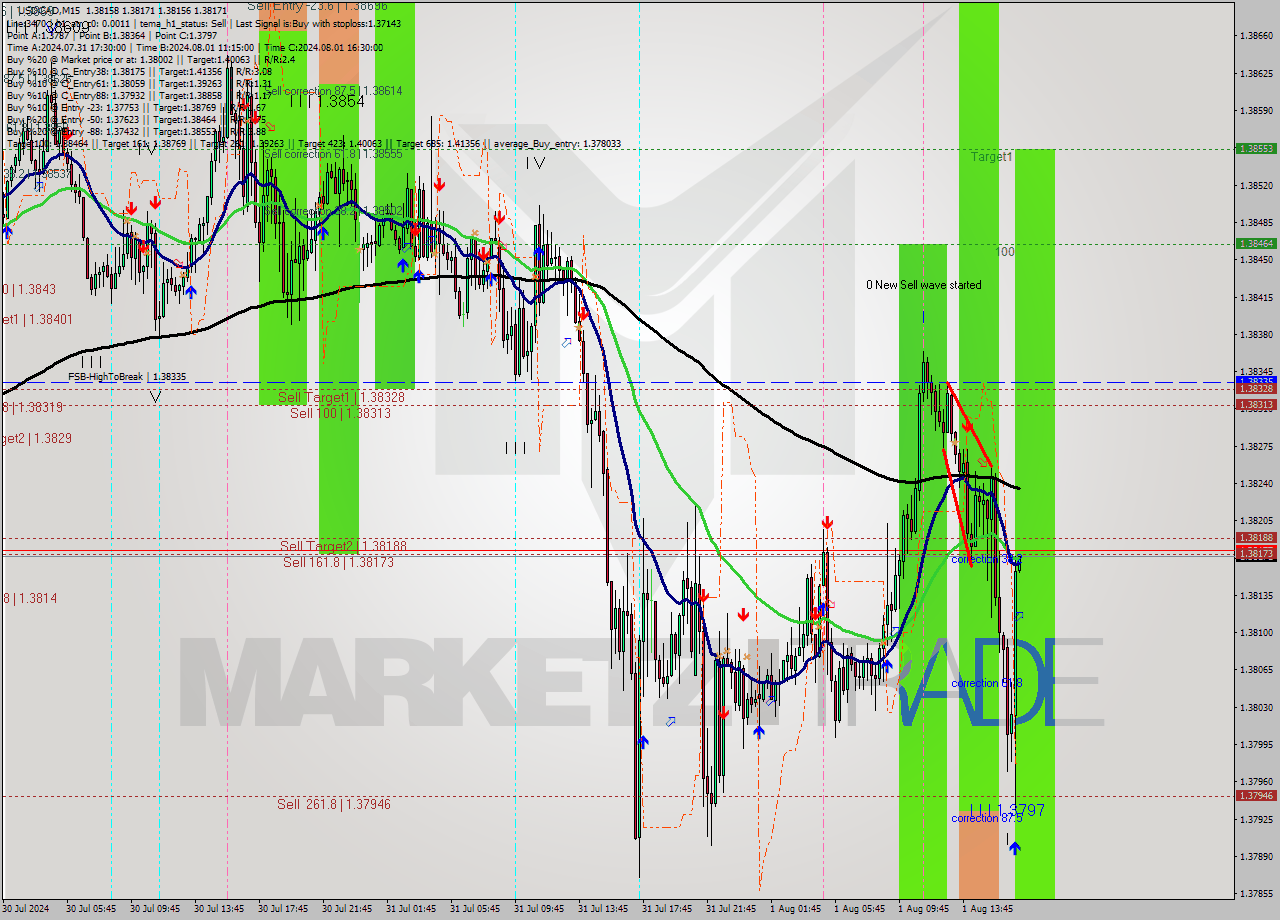Screen dimensions: 1280x920
Task: Click the 1.38660 price scale value
Action: click(x=1255, y=36)
